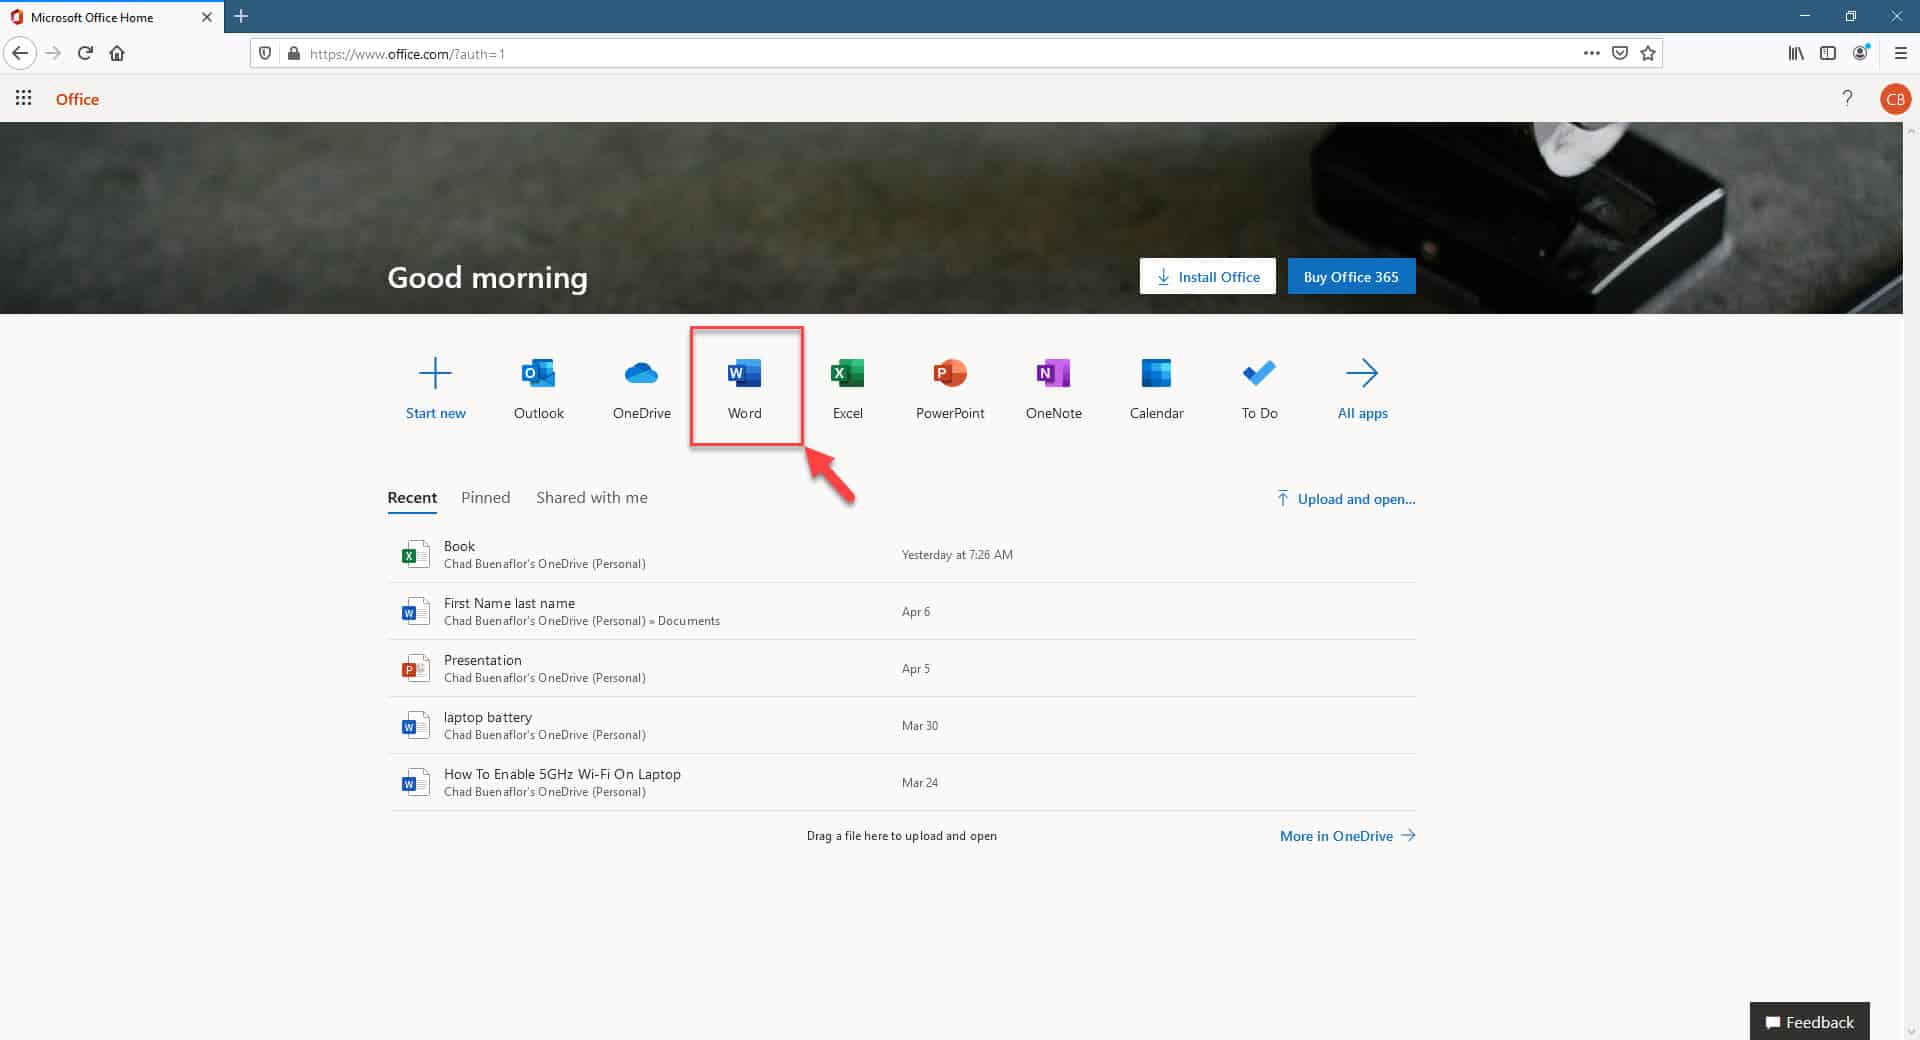
Task: Launch the PowerPoint app icon
Action: (950, 373)
